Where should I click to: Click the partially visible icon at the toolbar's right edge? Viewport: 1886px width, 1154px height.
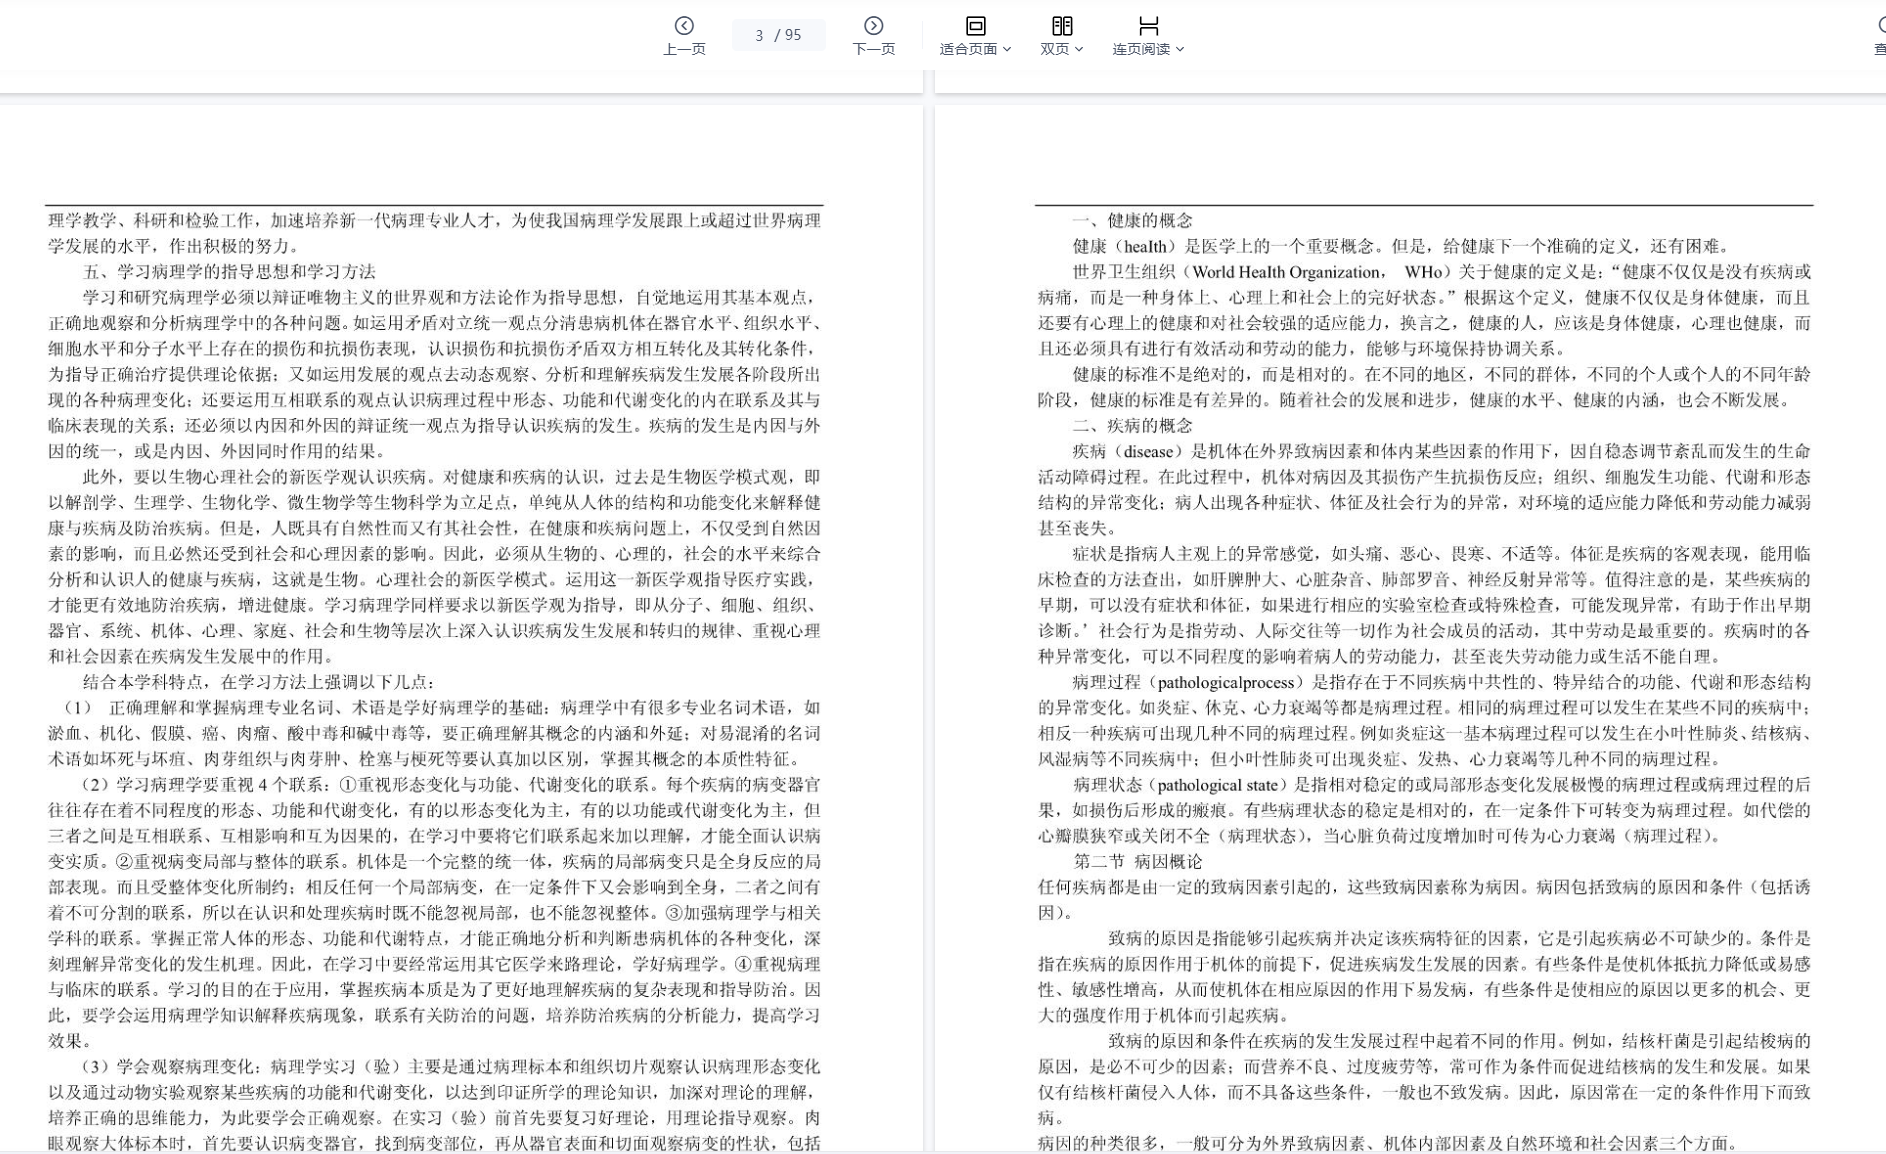[x=1879, y=26]
